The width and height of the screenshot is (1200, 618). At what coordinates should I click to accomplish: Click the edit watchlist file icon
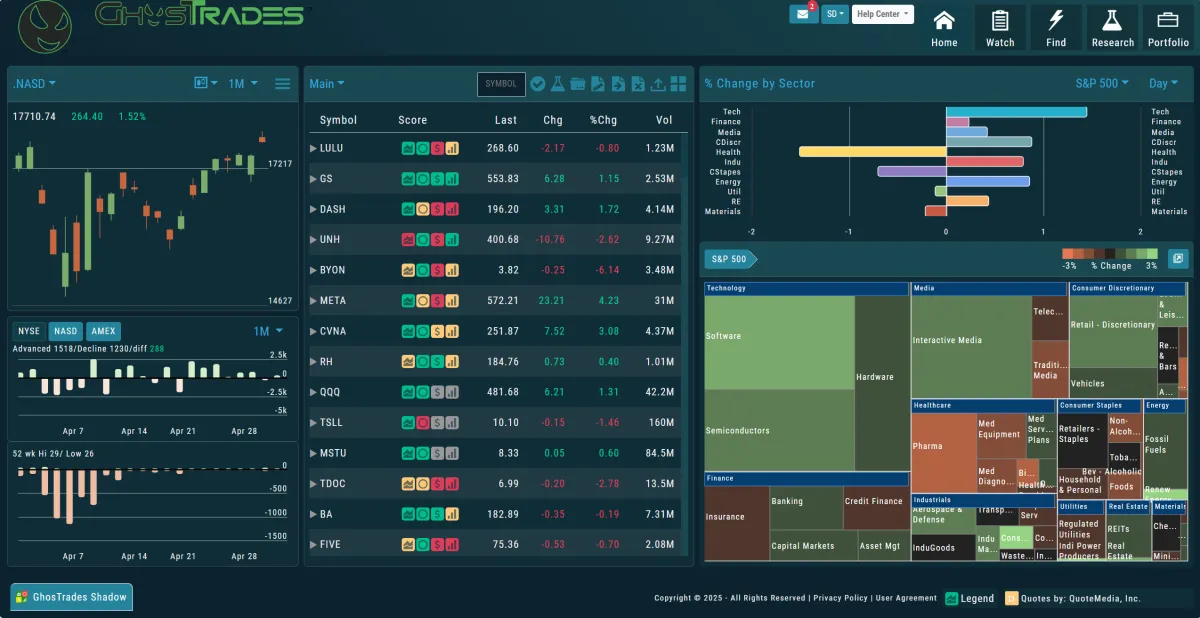(598, 84)
